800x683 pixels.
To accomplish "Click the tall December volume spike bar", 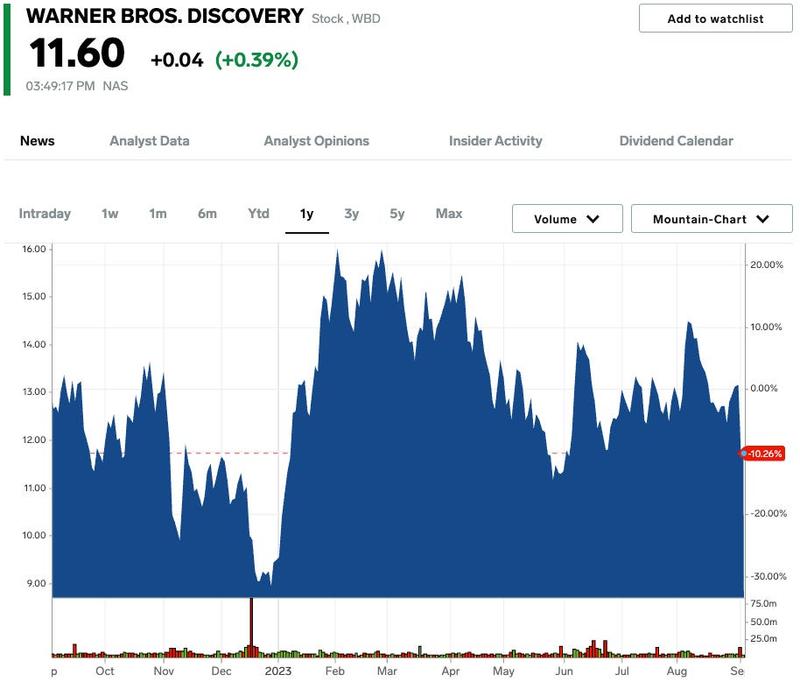I will point(251,627).
